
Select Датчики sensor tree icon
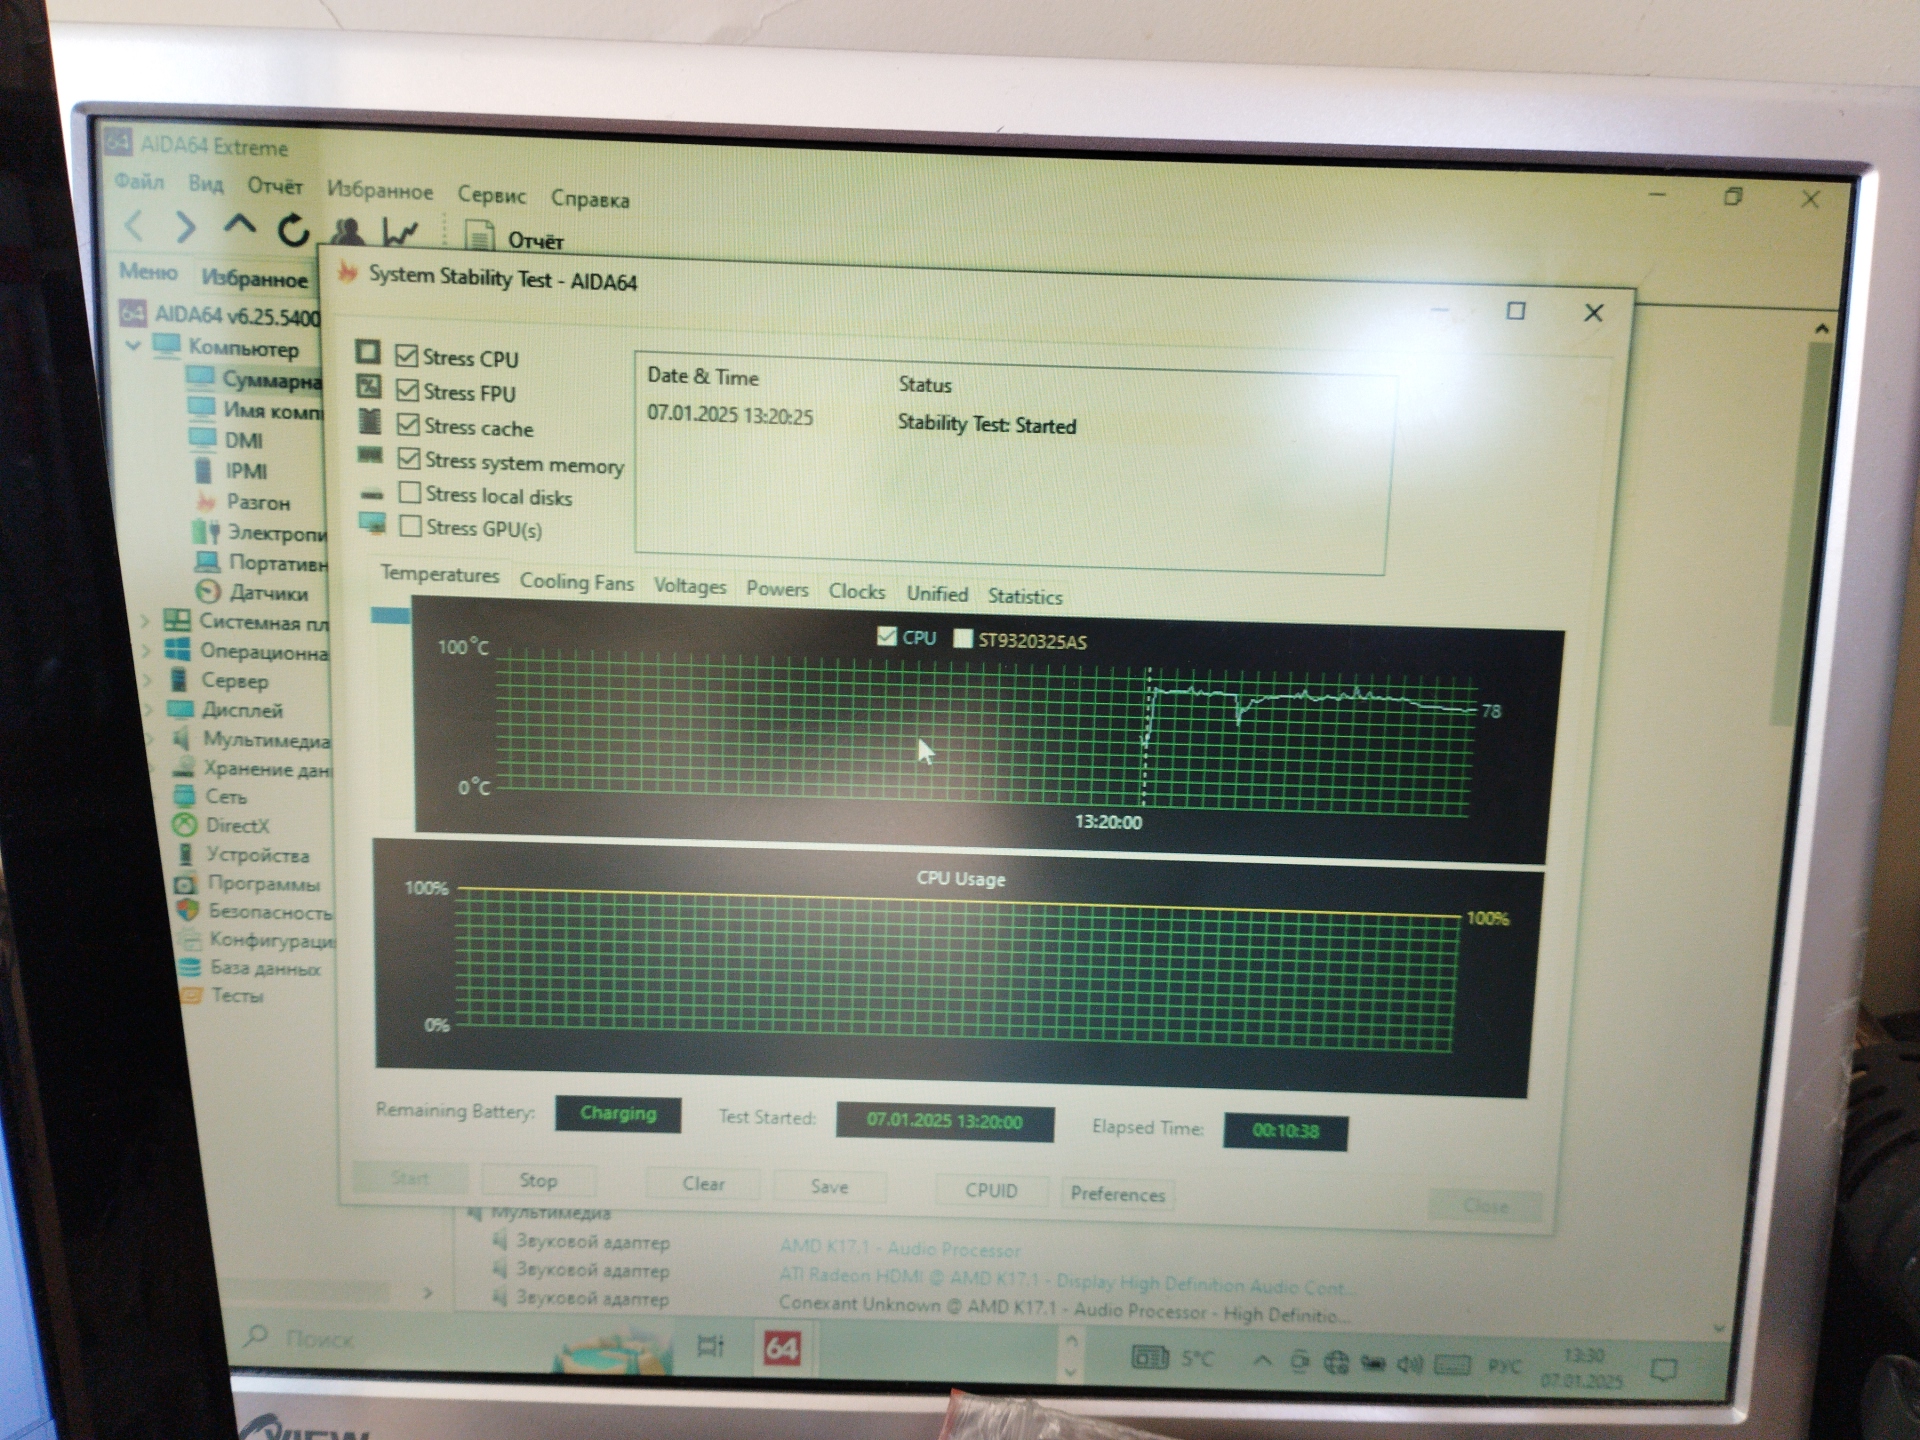[207, 591]
